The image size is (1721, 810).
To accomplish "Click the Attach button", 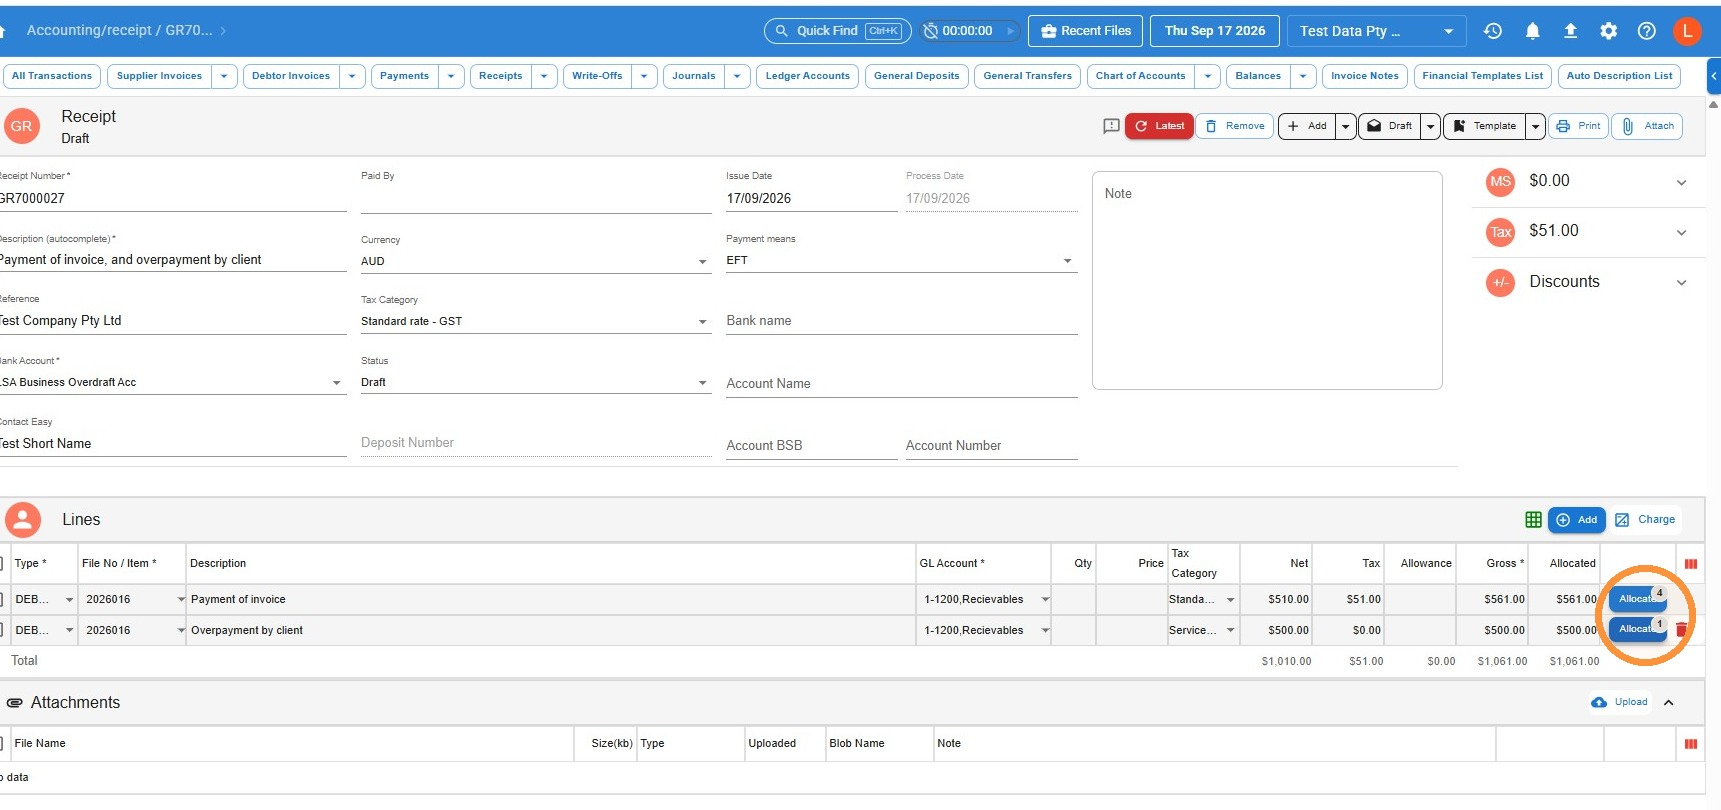I will pos(1647,126).
